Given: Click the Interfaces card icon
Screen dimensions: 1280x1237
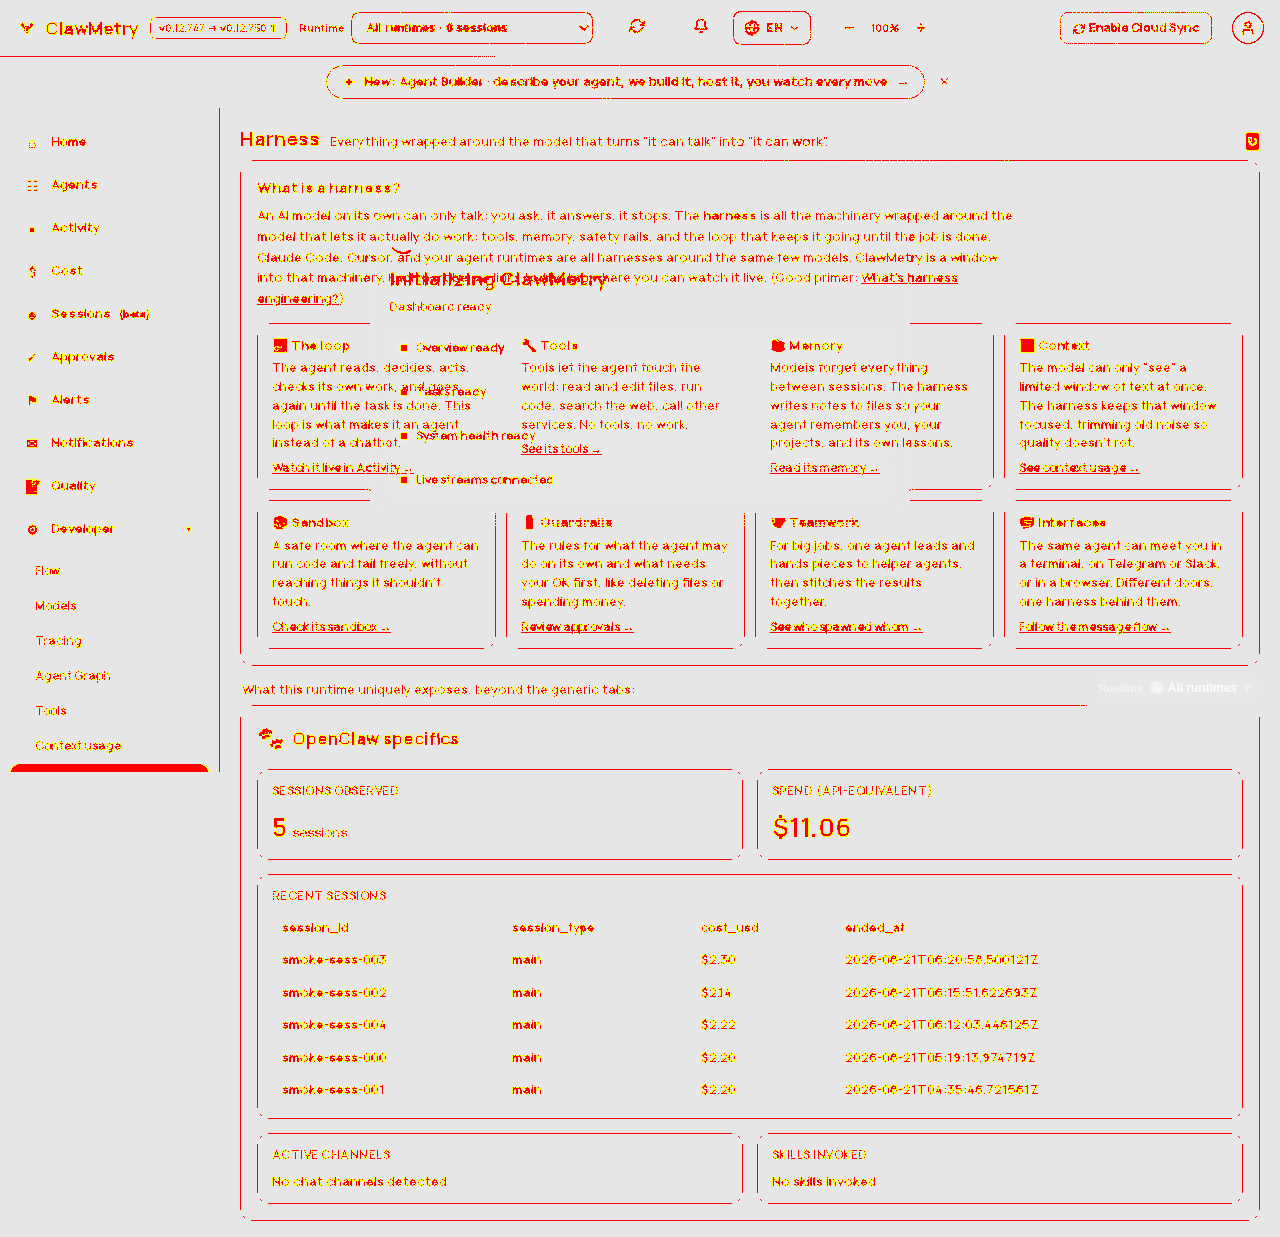Looking at the screenshot, I should 1027,523.
